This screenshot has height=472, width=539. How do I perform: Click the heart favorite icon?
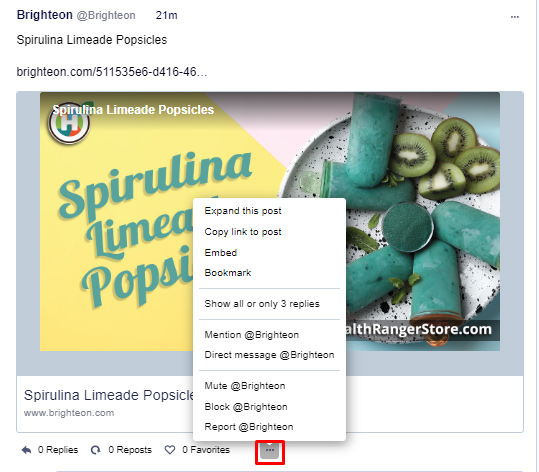[170, 450]
